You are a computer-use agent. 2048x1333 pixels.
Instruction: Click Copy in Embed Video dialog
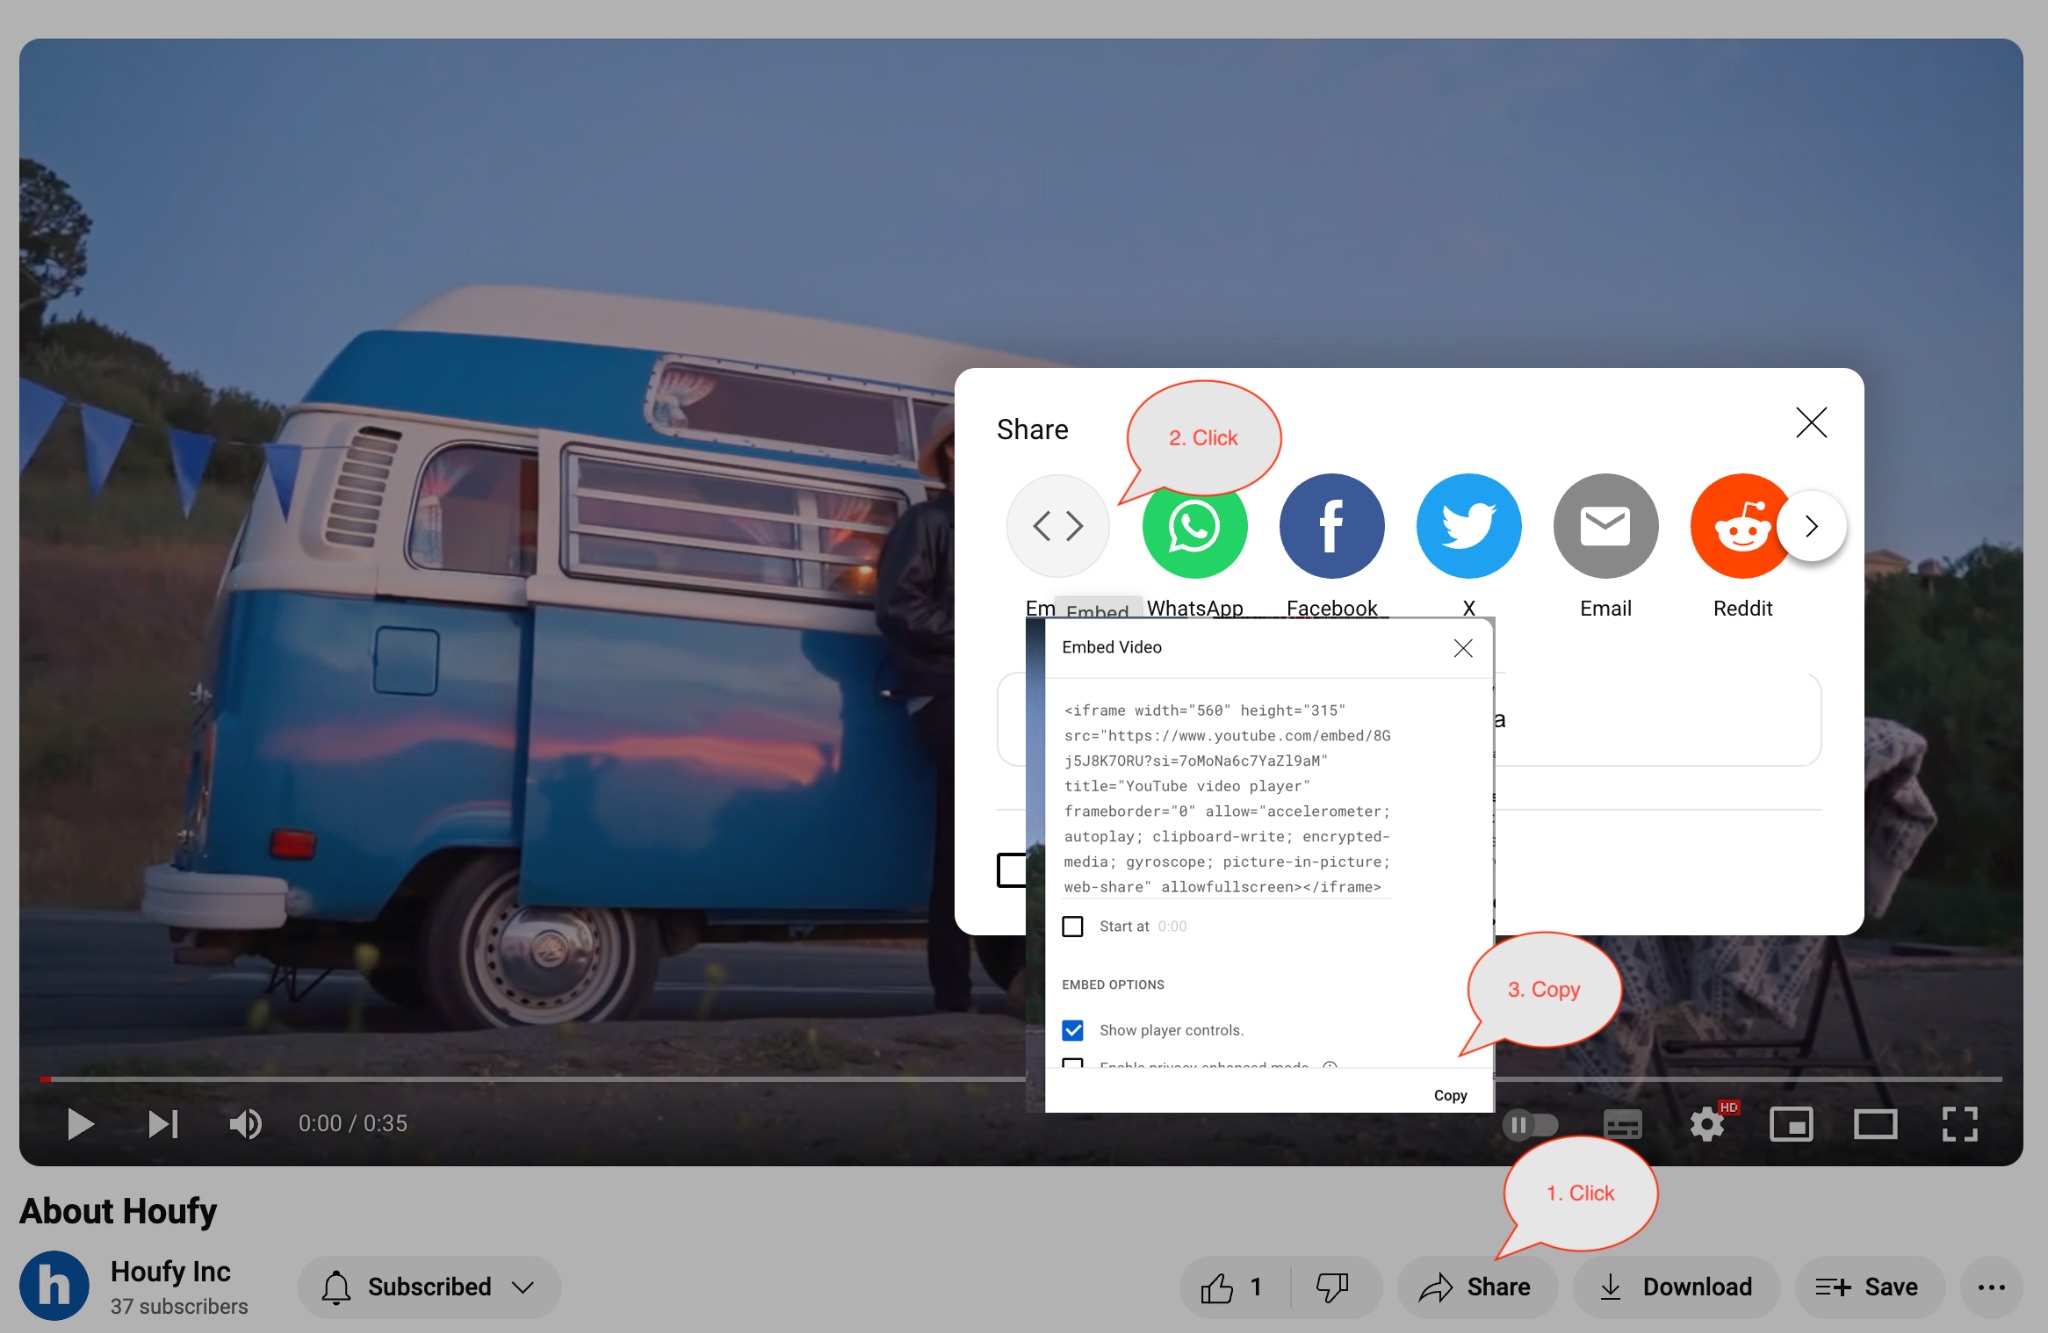point(1450,1096)
